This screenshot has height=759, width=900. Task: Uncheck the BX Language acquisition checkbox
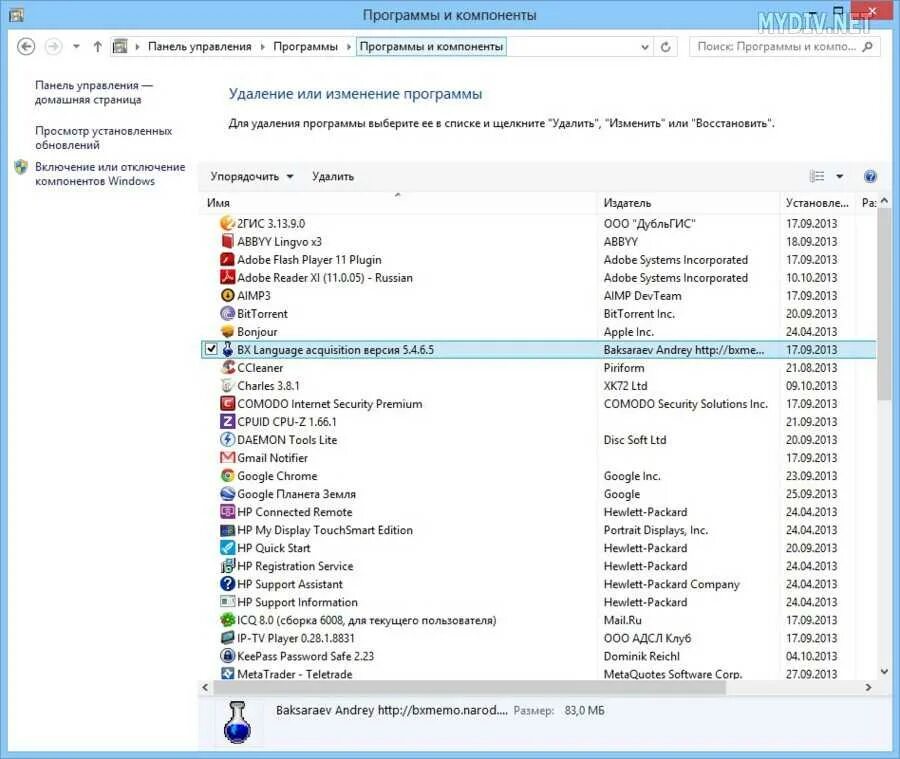pos(211,349)
